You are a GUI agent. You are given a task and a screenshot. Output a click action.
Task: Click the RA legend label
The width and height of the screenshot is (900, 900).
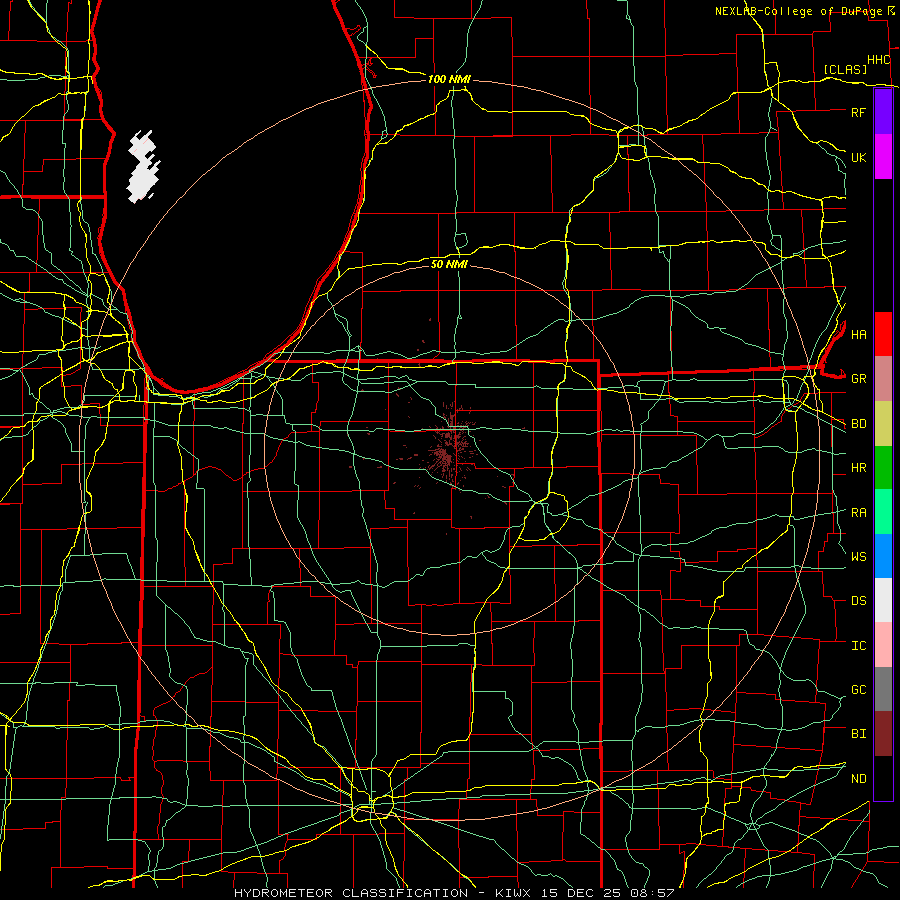(859, 513)
